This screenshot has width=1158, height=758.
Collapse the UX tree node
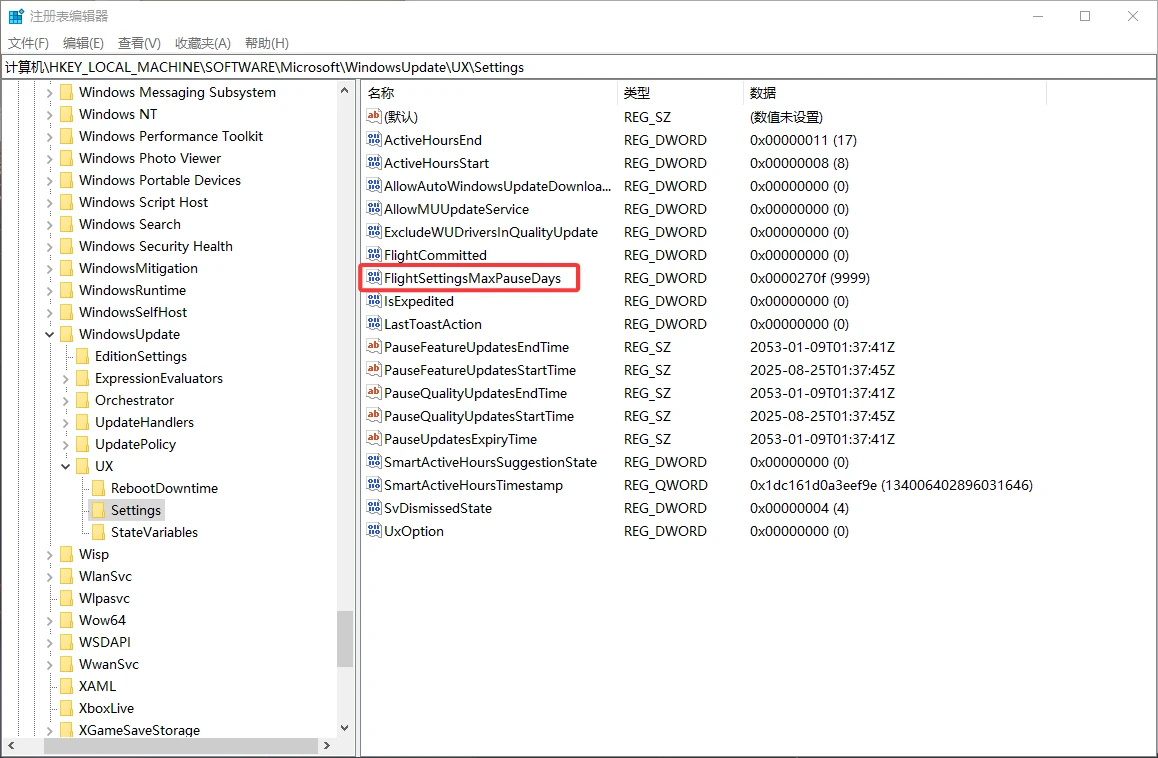point(66,466)
